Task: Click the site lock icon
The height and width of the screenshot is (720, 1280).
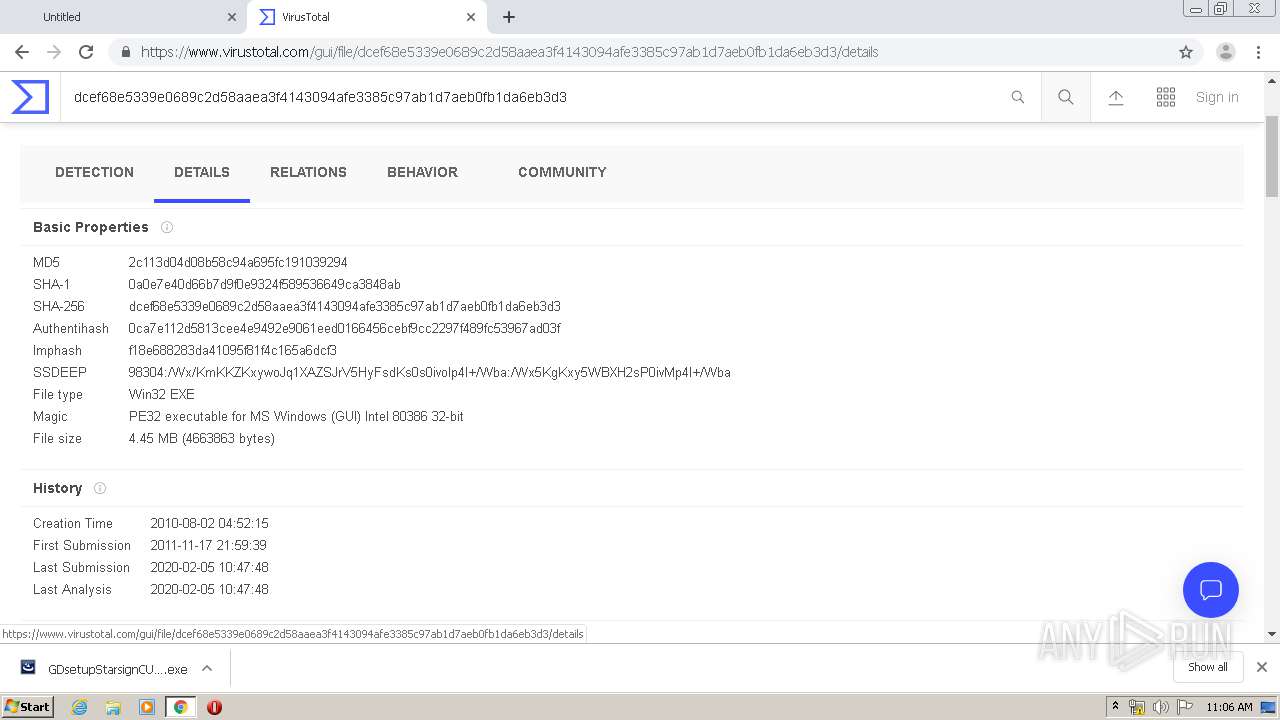Action: 126,52
